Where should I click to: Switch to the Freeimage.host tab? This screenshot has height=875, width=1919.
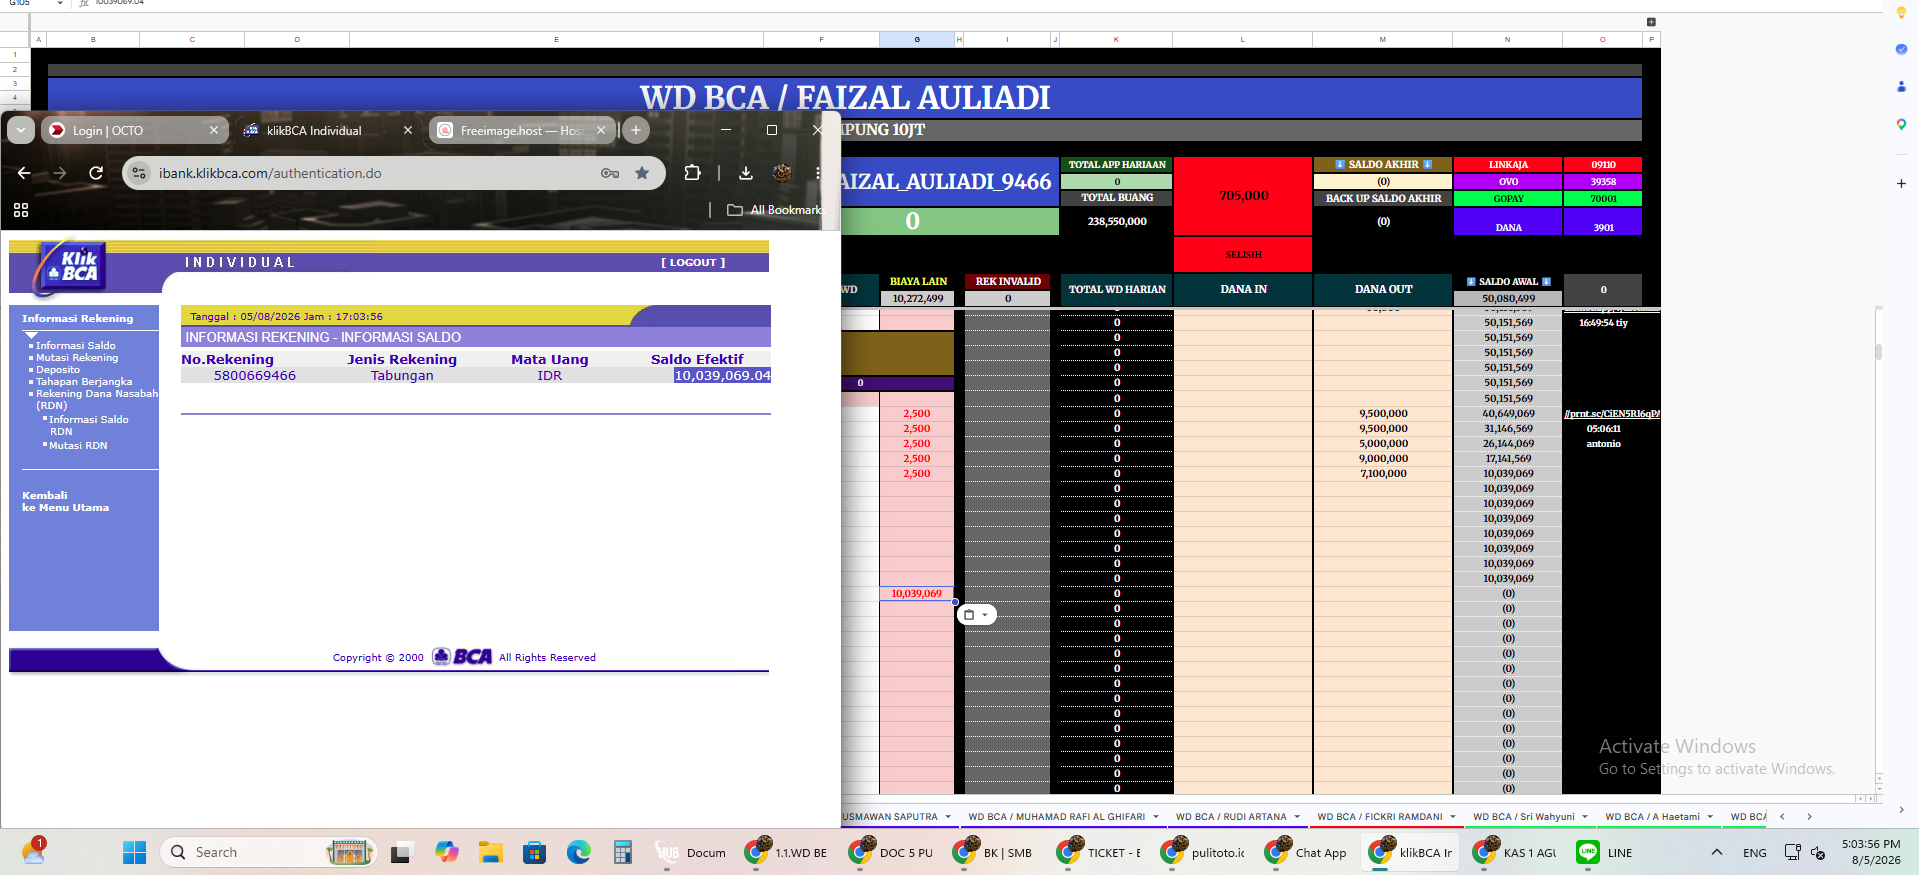click(x=522, y=130)
